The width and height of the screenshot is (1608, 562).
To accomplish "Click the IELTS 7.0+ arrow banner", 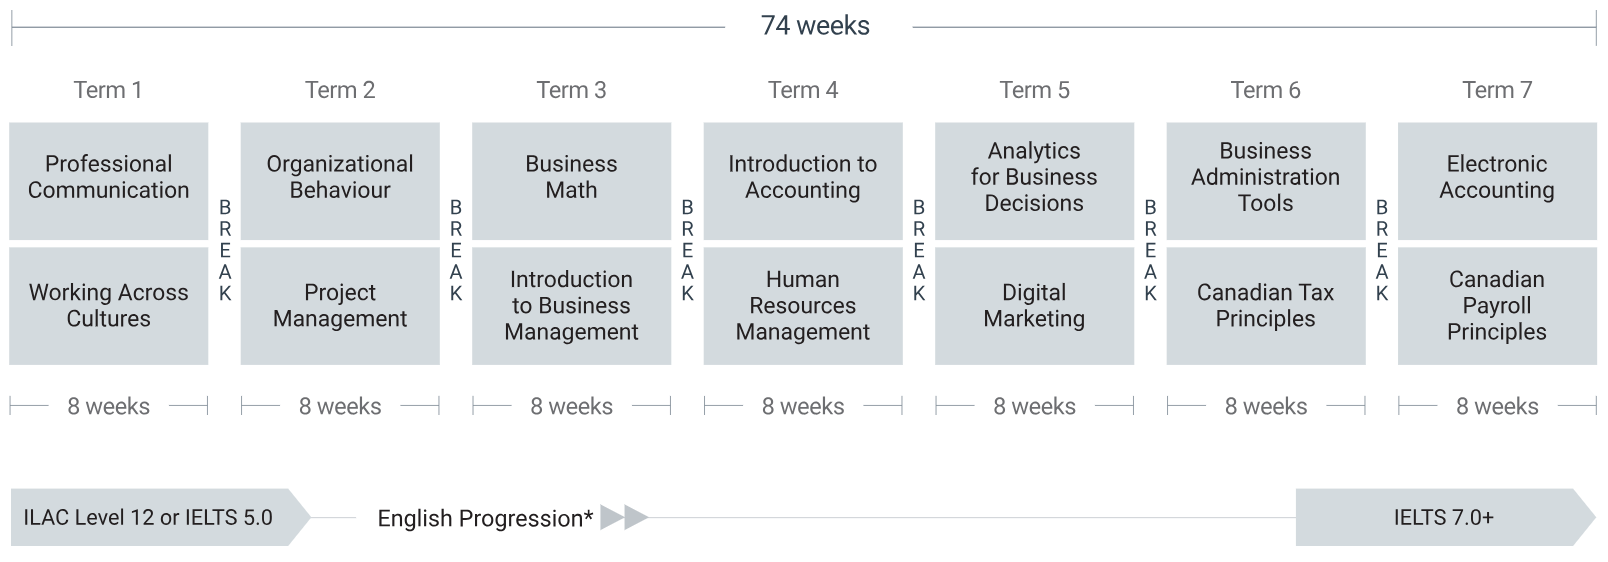I will click(1446, 517).
